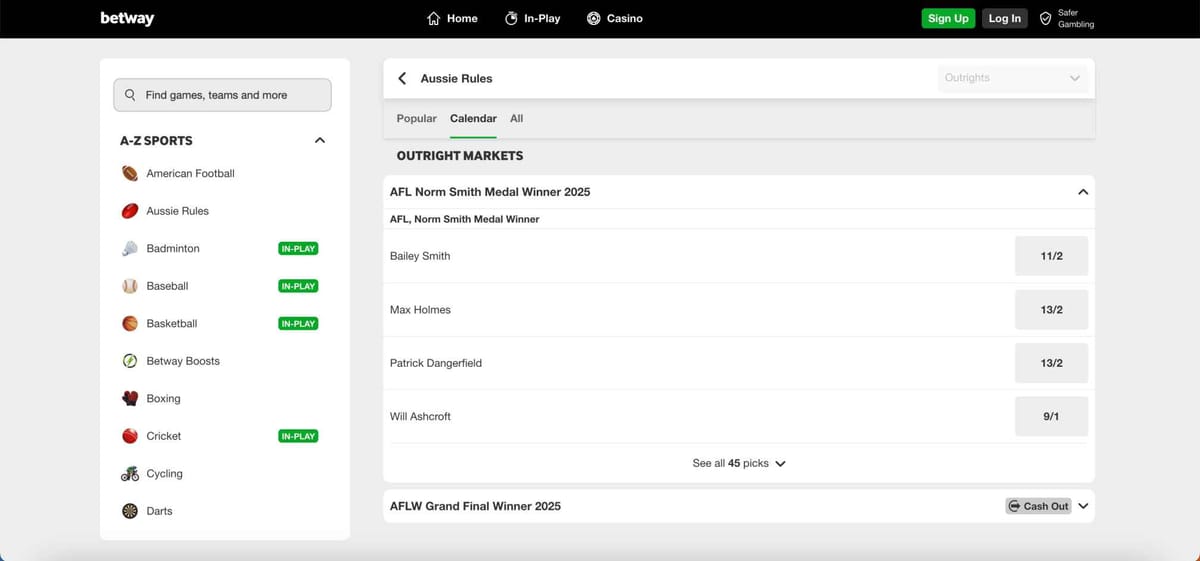The height and width of the screenshot is (561, 1200).
Task: Click the back arrow beside Aussie Rules
Action: [x=402, y=78]
